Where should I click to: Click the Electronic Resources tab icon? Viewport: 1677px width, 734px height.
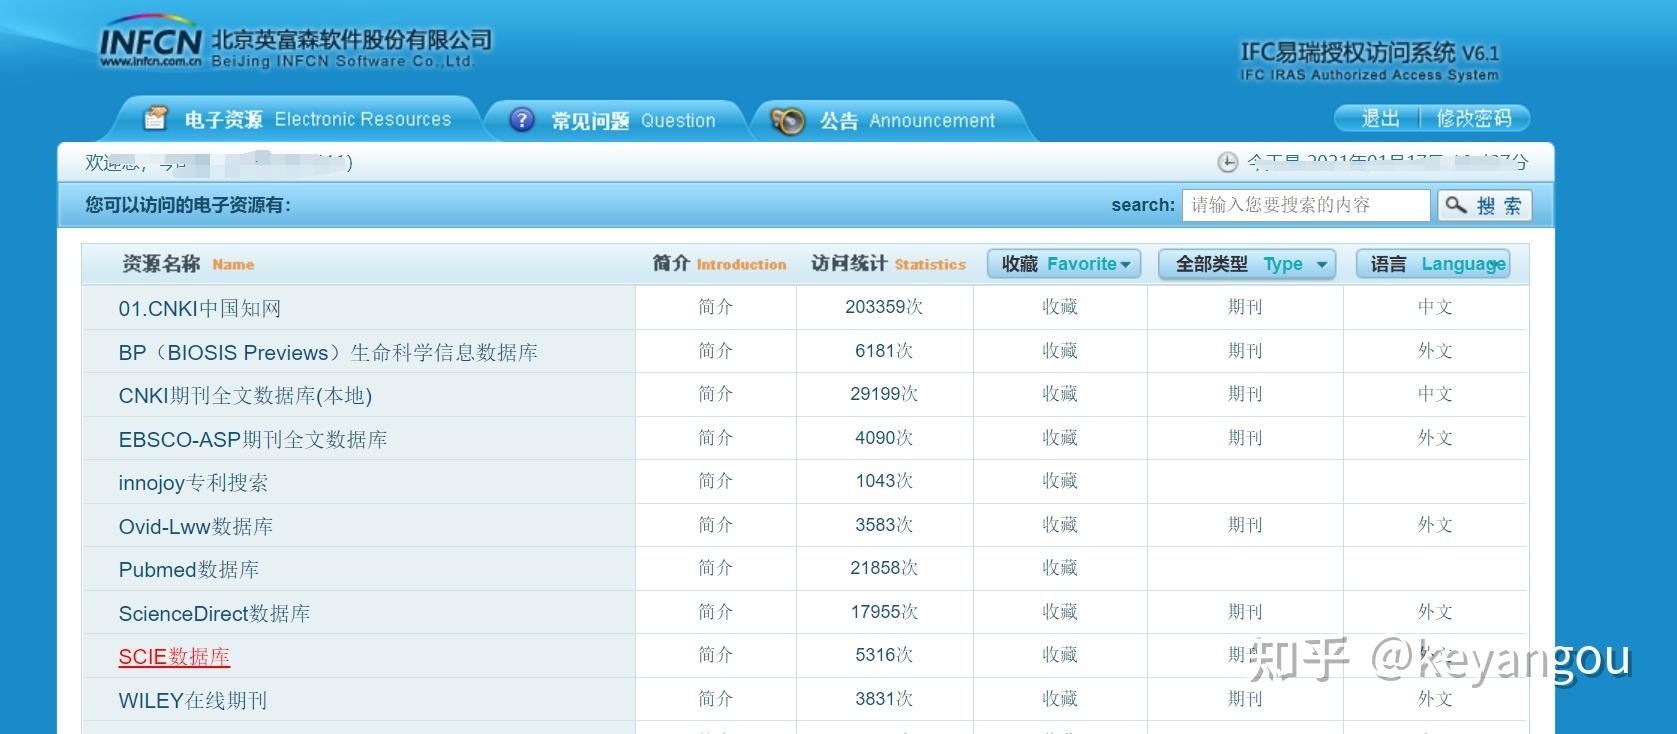click(x=155, y=118)
